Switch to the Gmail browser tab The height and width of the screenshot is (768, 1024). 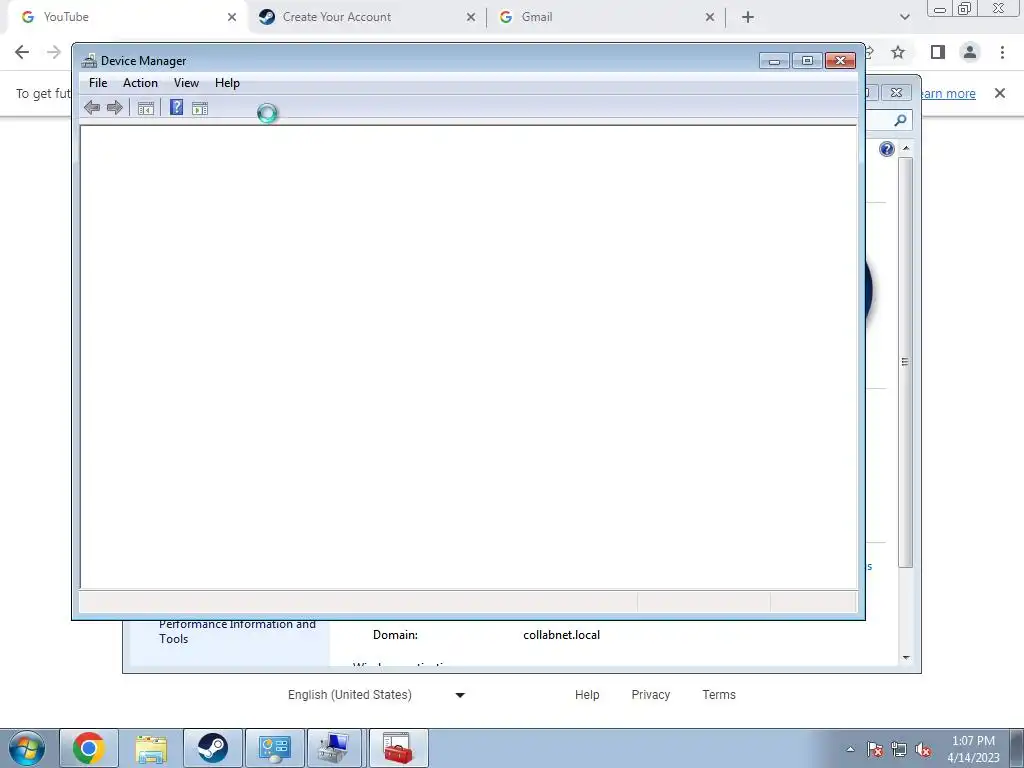click(x=605, y=17)
